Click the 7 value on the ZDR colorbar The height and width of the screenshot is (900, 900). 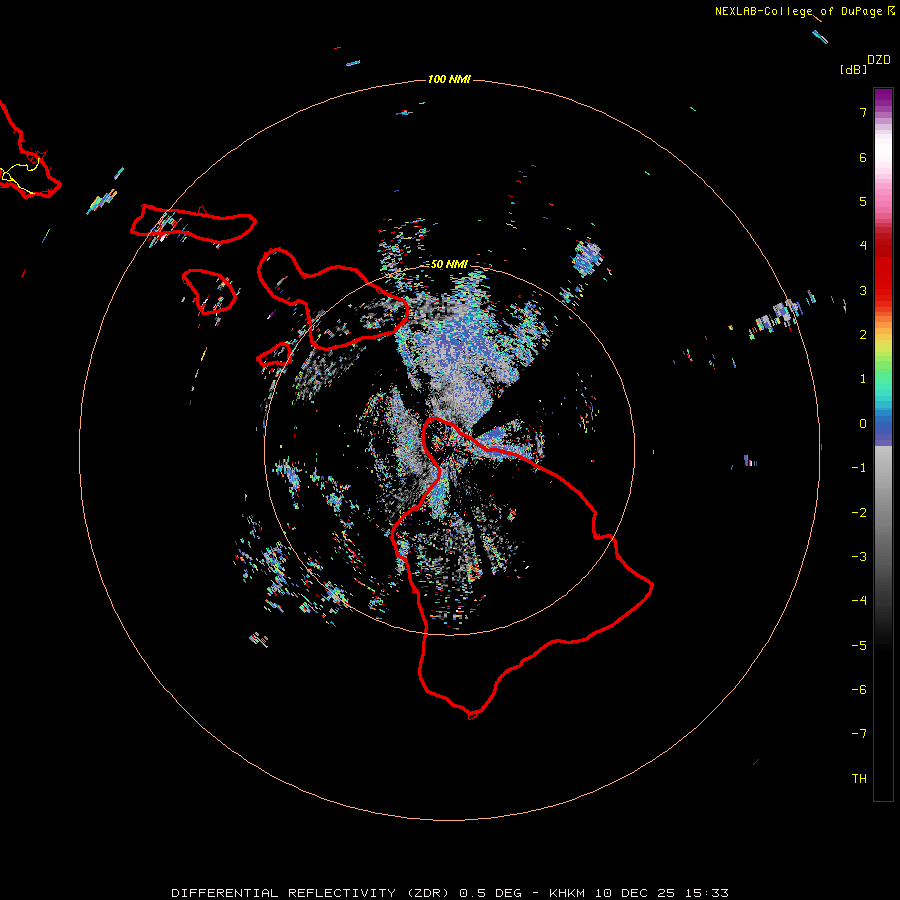click(863, 112)
